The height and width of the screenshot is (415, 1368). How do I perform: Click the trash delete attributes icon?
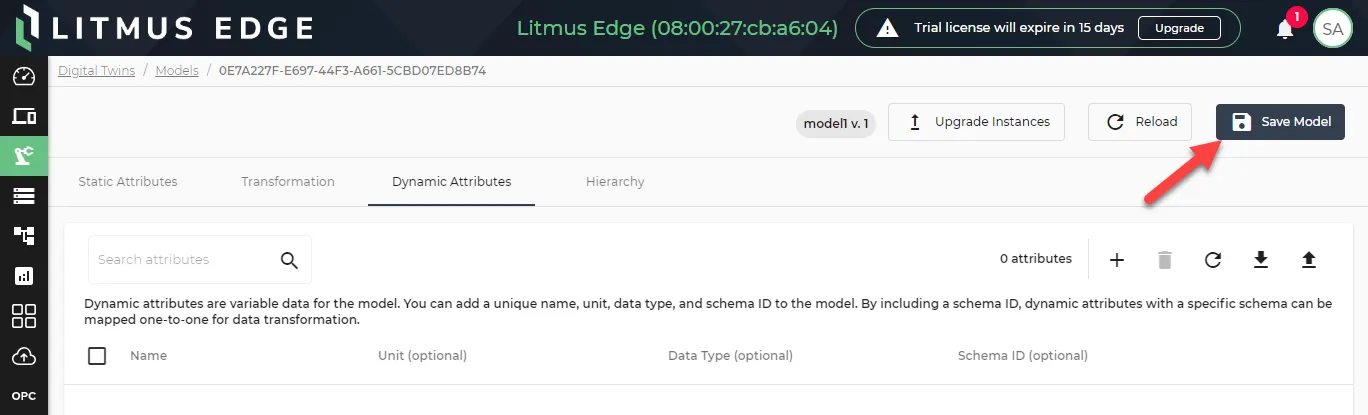[x=1164, y=260]
